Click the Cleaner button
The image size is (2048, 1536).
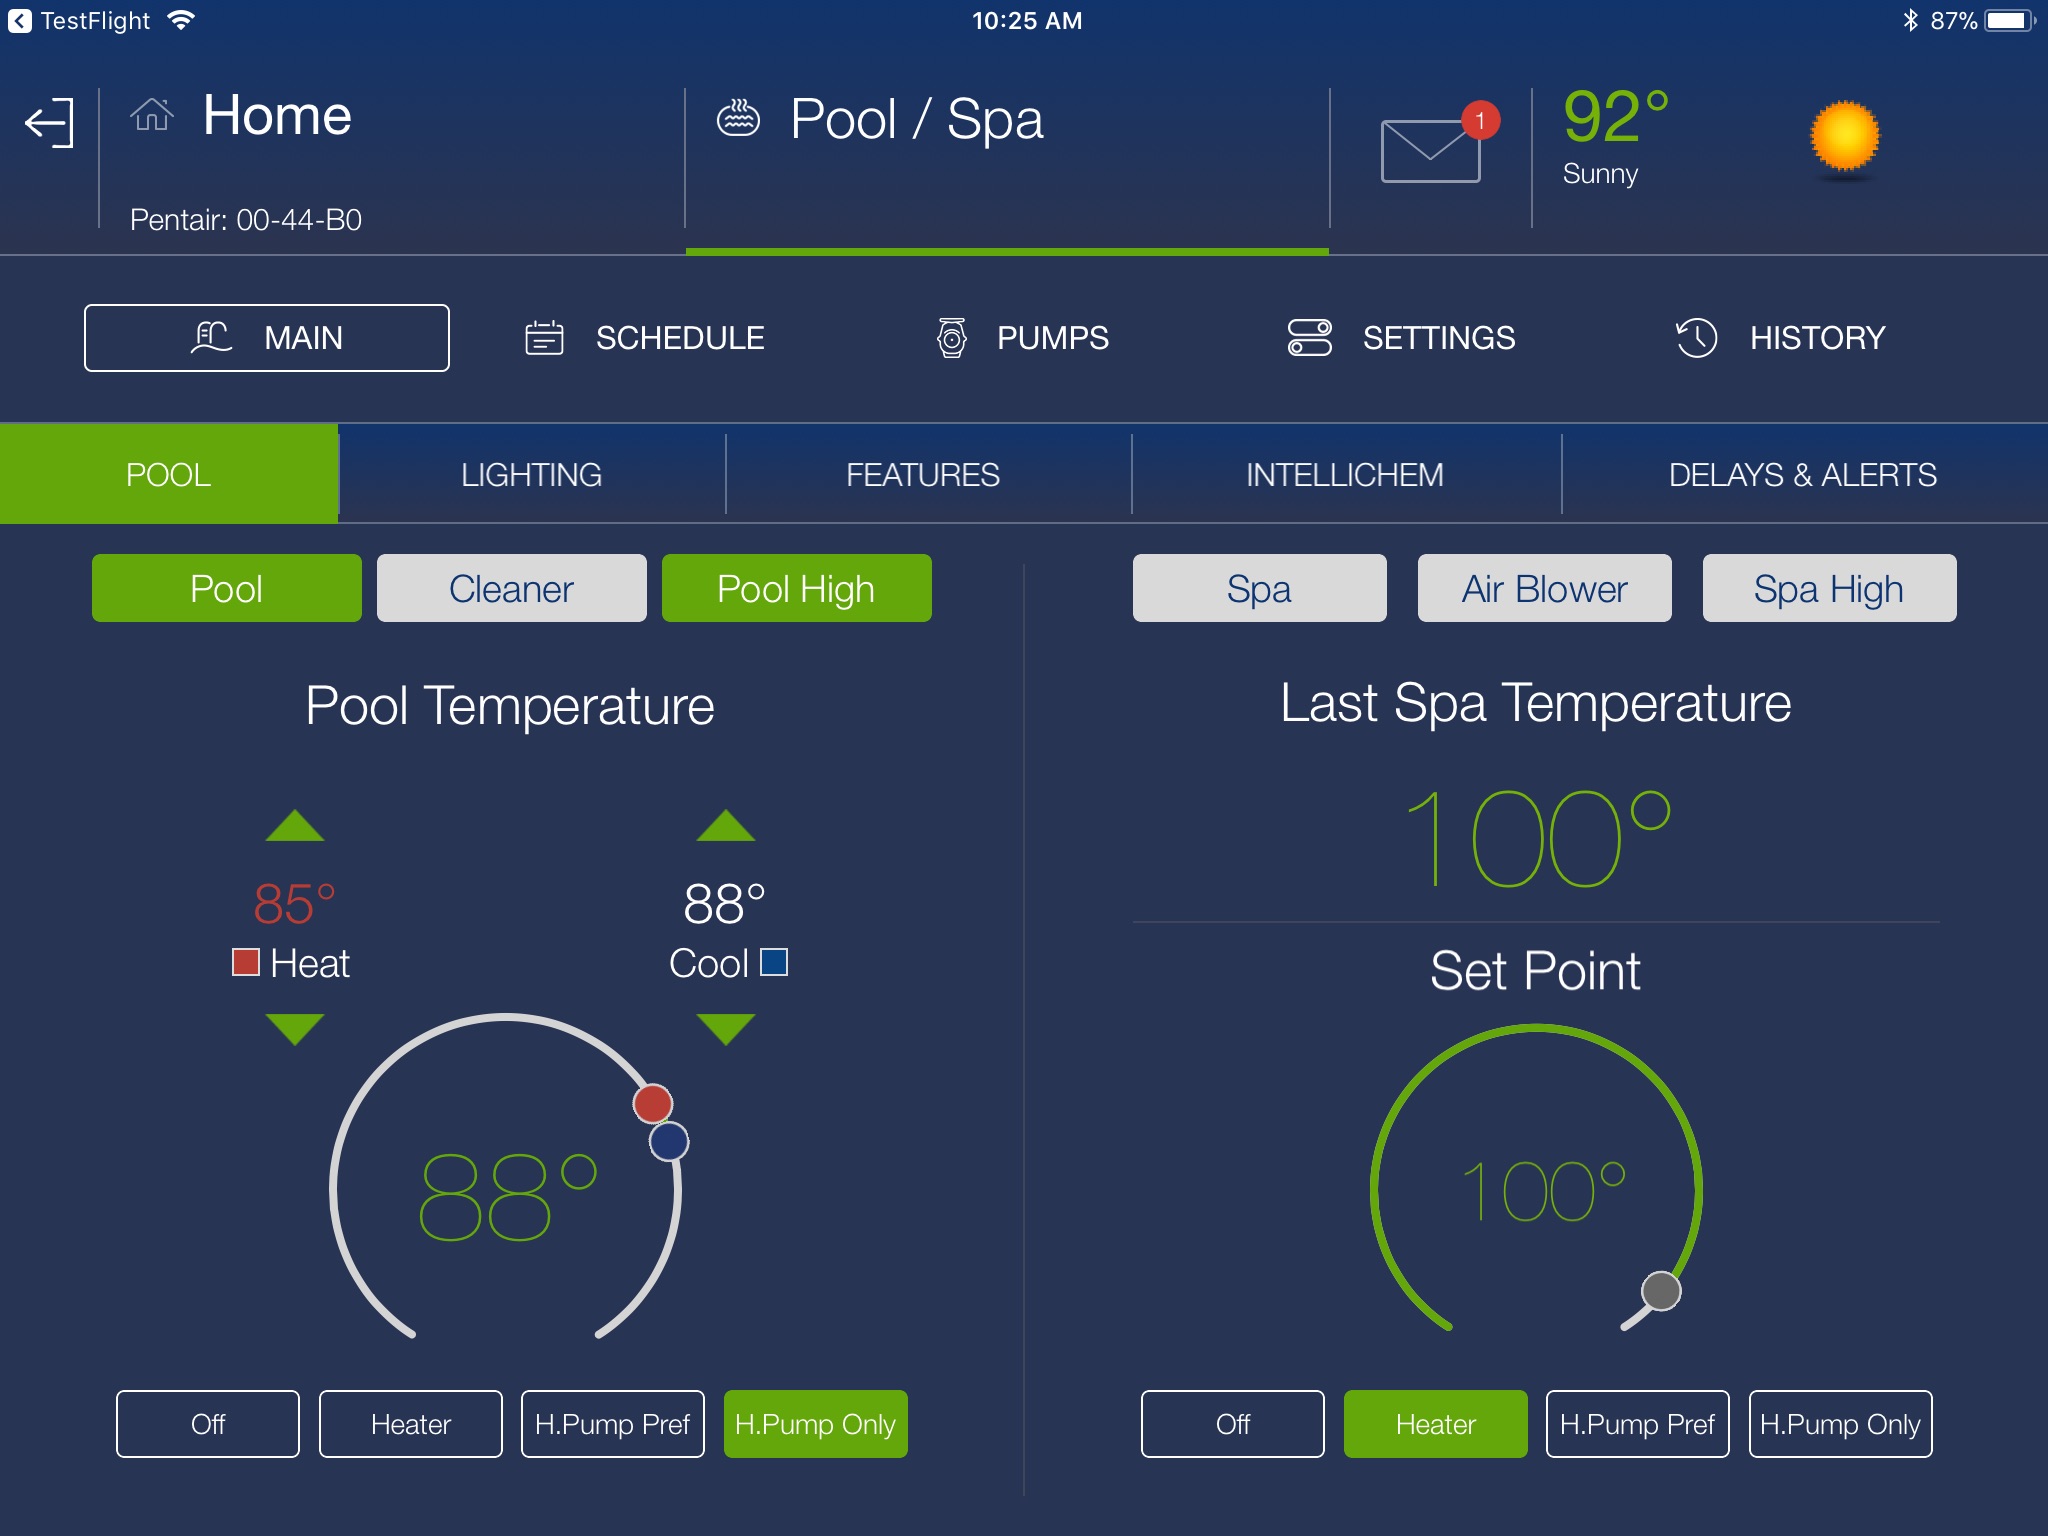click(x=510, y=587)
